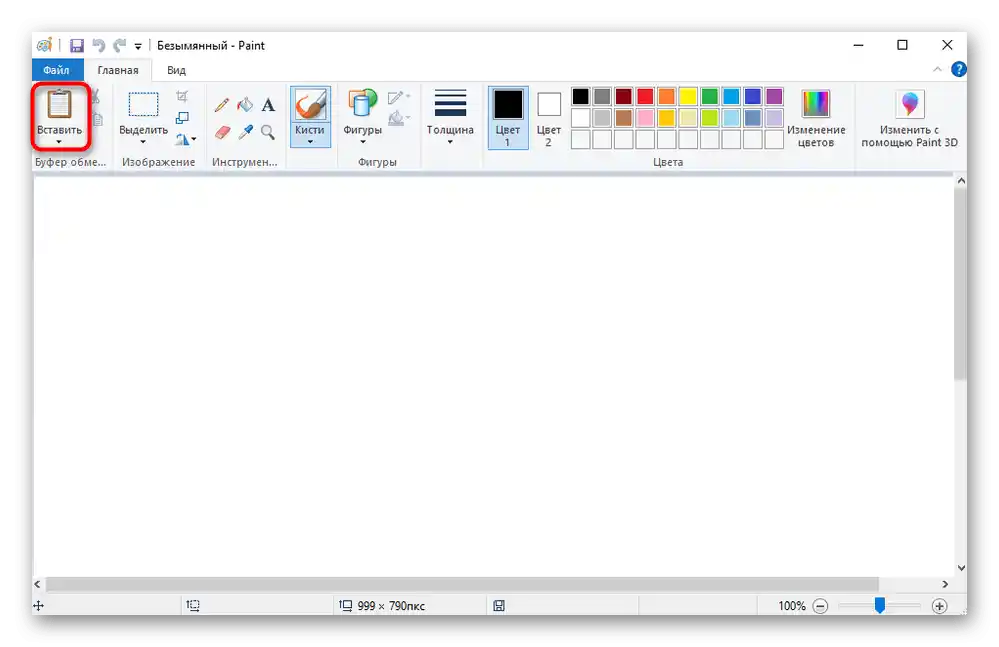Click the zoom slider handle

tap(880, 606)
